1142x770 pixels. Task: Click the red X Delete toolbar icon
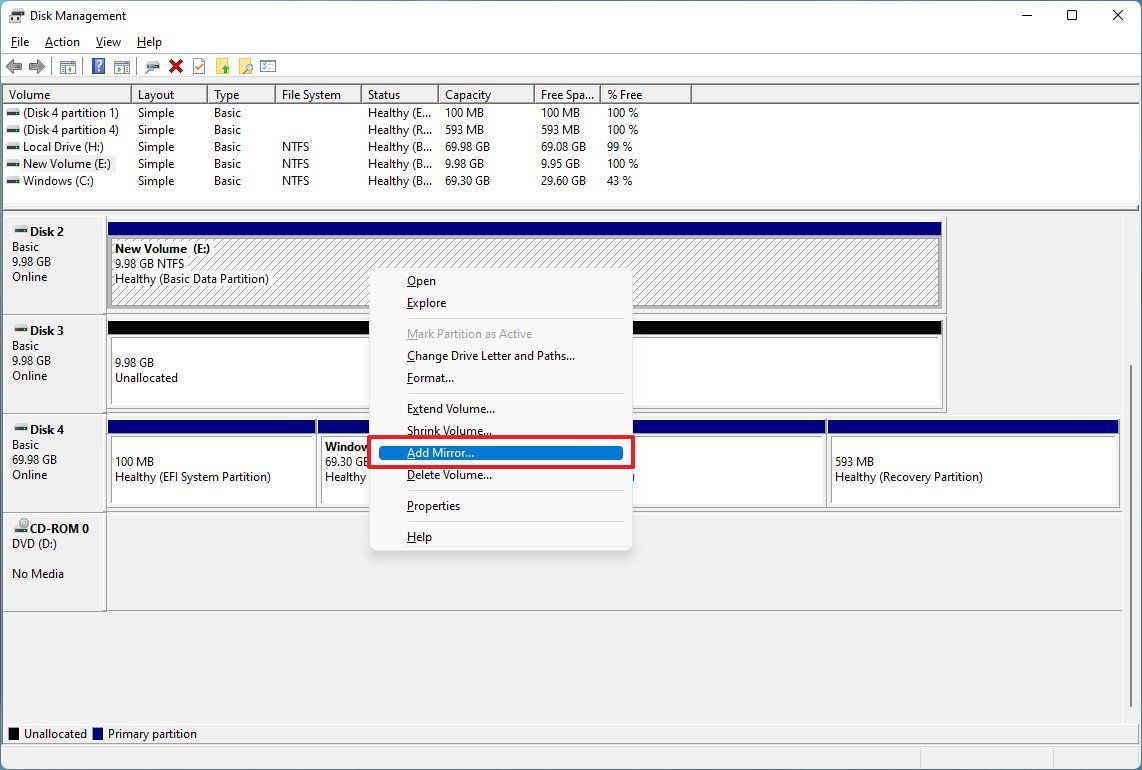176,66
